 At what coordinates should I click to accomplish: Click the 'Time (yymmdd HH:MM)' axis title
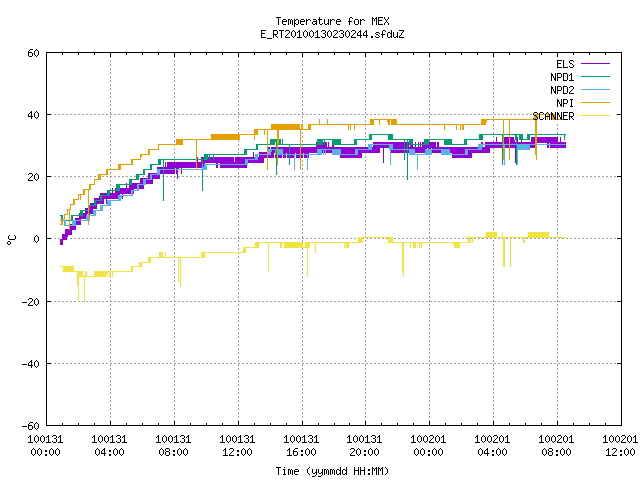pos(332,471)
